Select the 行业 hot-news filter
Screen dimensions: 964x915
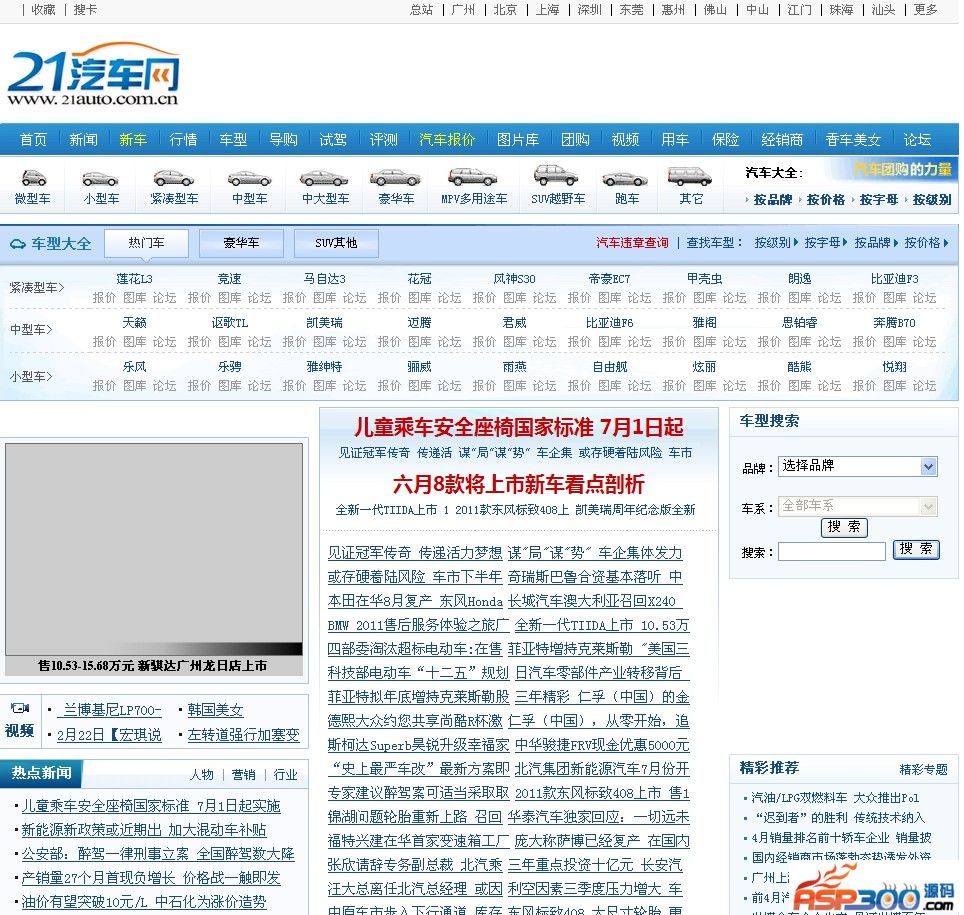[x=285, y=775]
